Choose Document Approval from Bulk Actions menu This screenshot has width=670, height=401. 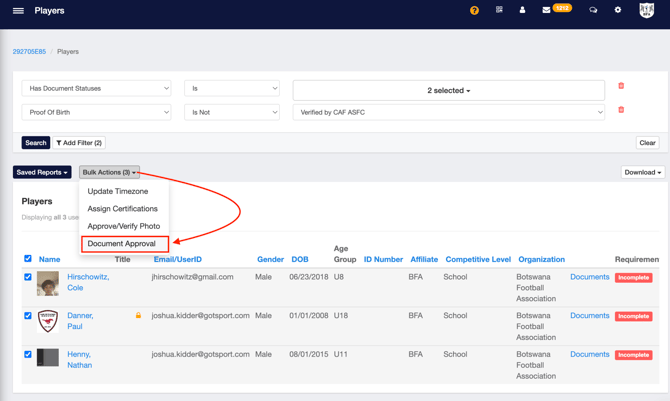[122, 244]
